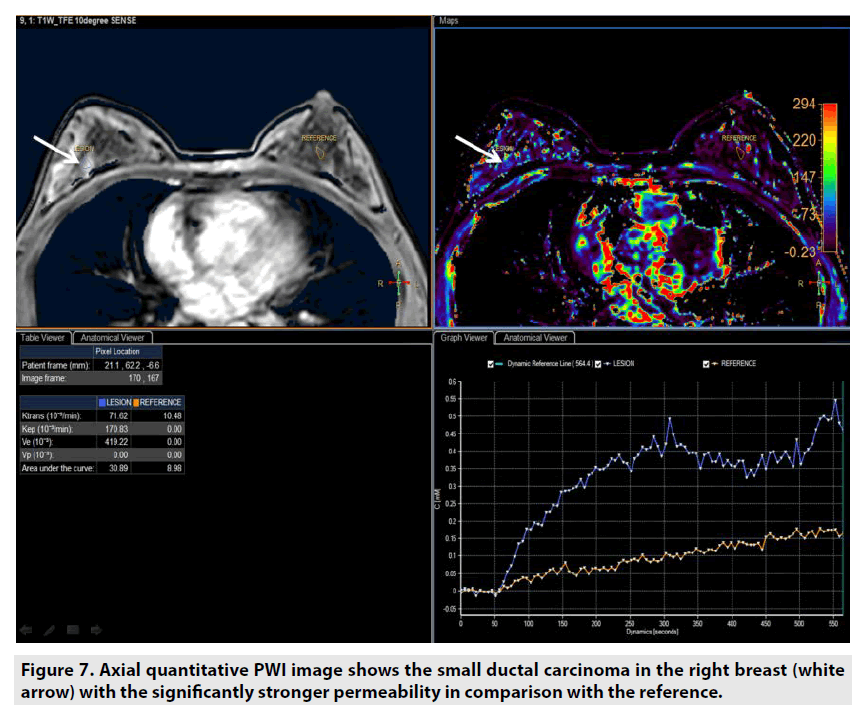Click the forward arrow icon in Table Viewer
Screen dimensions: 861x710
[96, 630]
